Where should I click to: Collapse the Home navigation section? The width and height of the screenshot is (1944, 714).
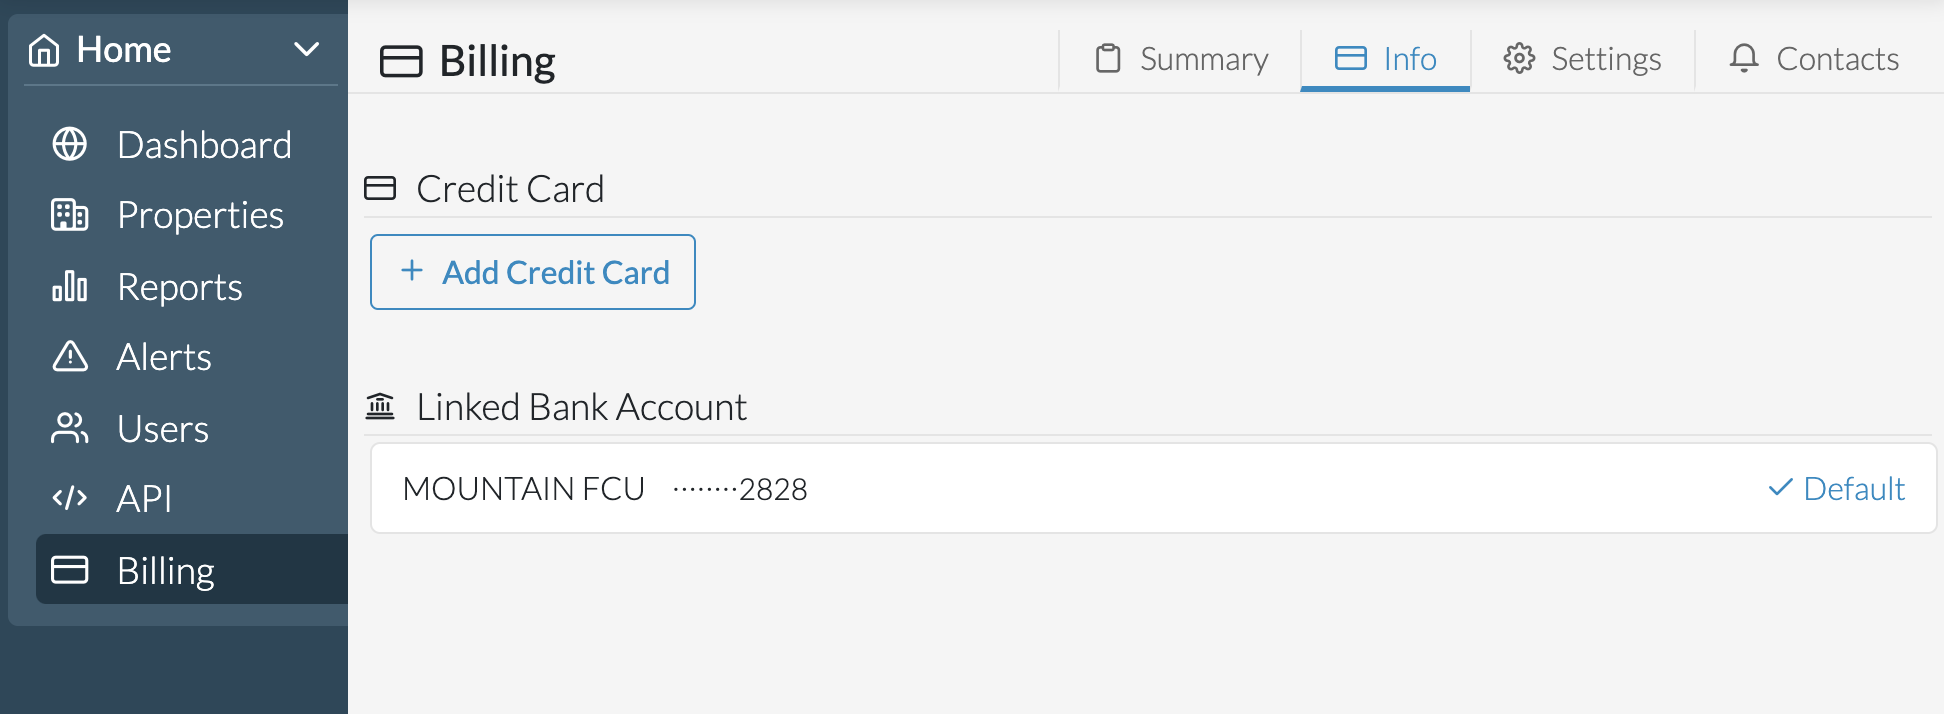coord(307,47)
